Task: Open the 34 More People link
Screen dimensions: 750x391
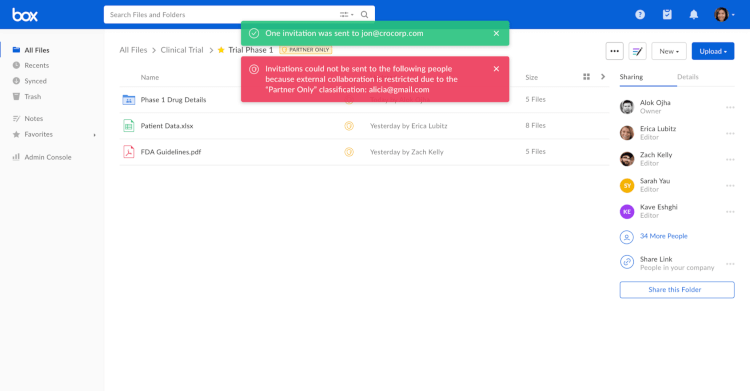Action: pyautogui.click(x=663, y=236)
